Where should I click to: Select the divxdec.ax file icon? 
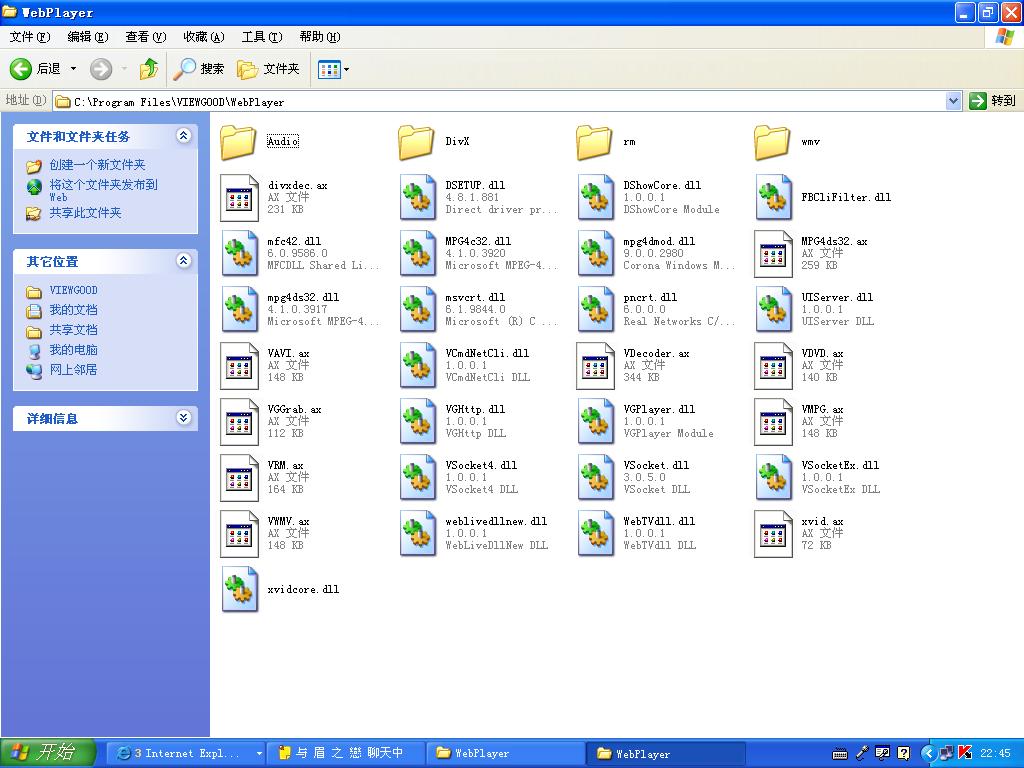point(239,197)
